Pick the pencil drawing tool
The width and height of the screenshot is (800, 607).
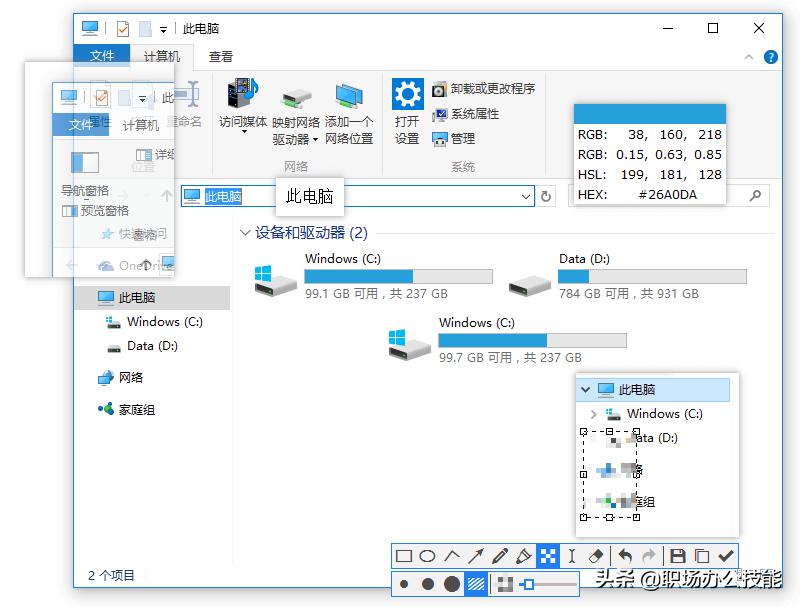[500, 556]
